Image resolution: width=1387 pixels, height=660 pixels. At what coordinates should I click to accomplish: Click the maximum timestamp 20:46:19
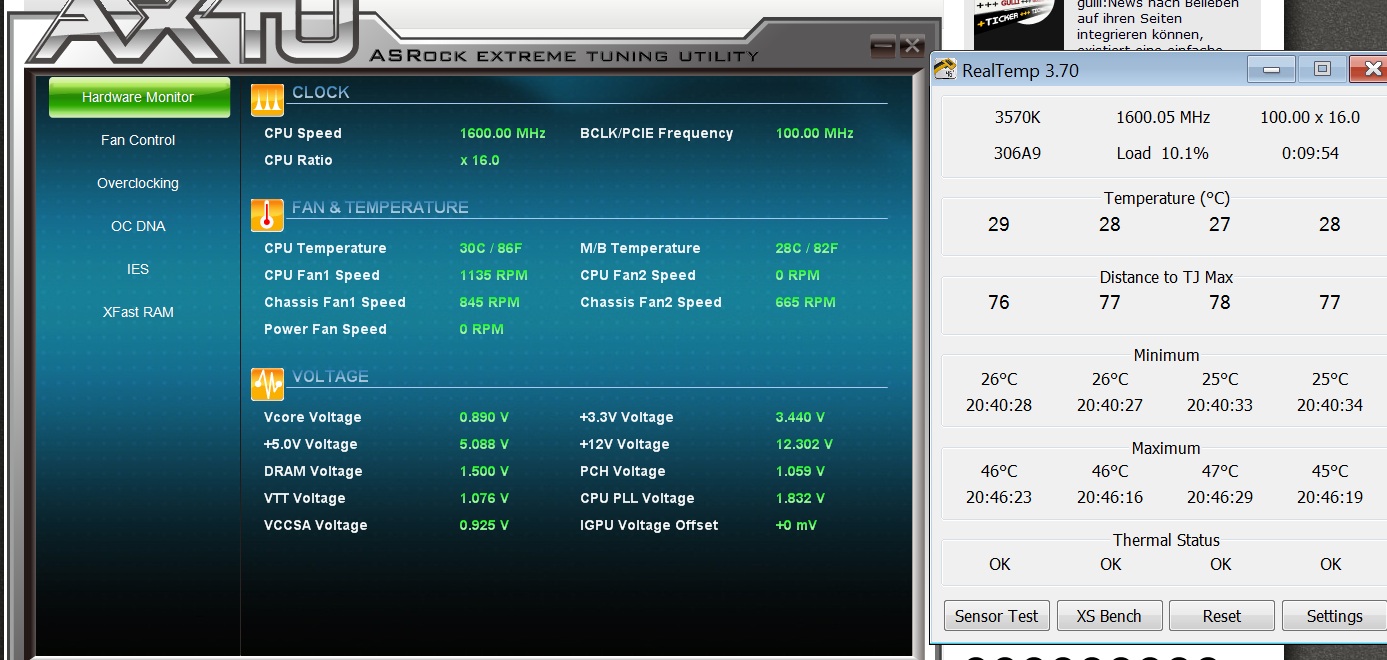click(1330, 497)
